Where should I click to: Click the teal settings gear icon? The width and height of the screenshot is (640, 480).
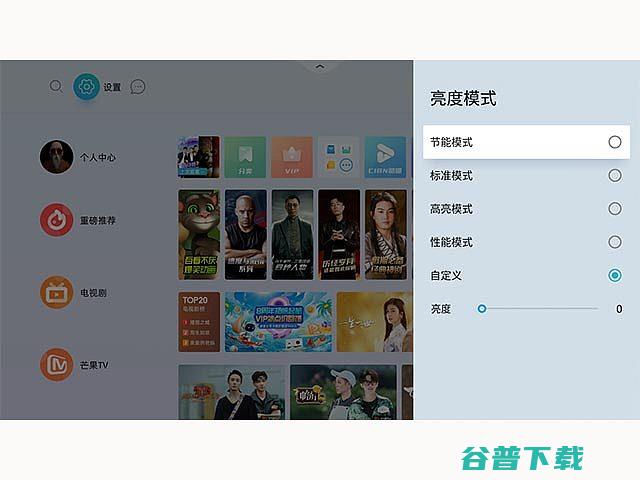pos(86,87)
